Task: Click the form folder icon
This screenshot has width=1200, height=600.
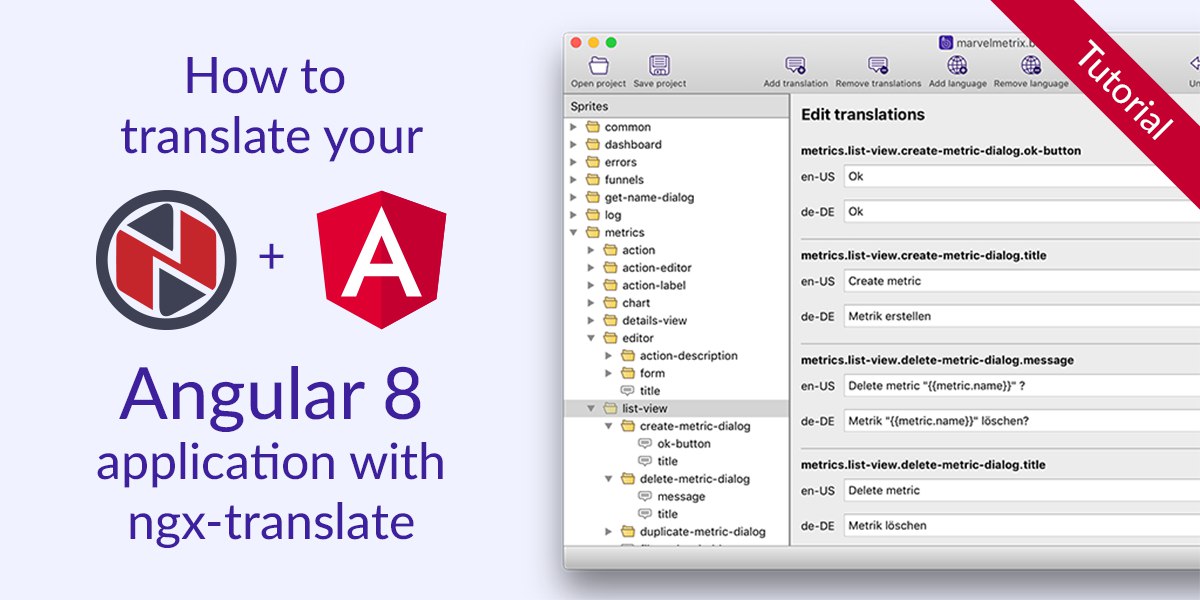Action: point(627,373)
